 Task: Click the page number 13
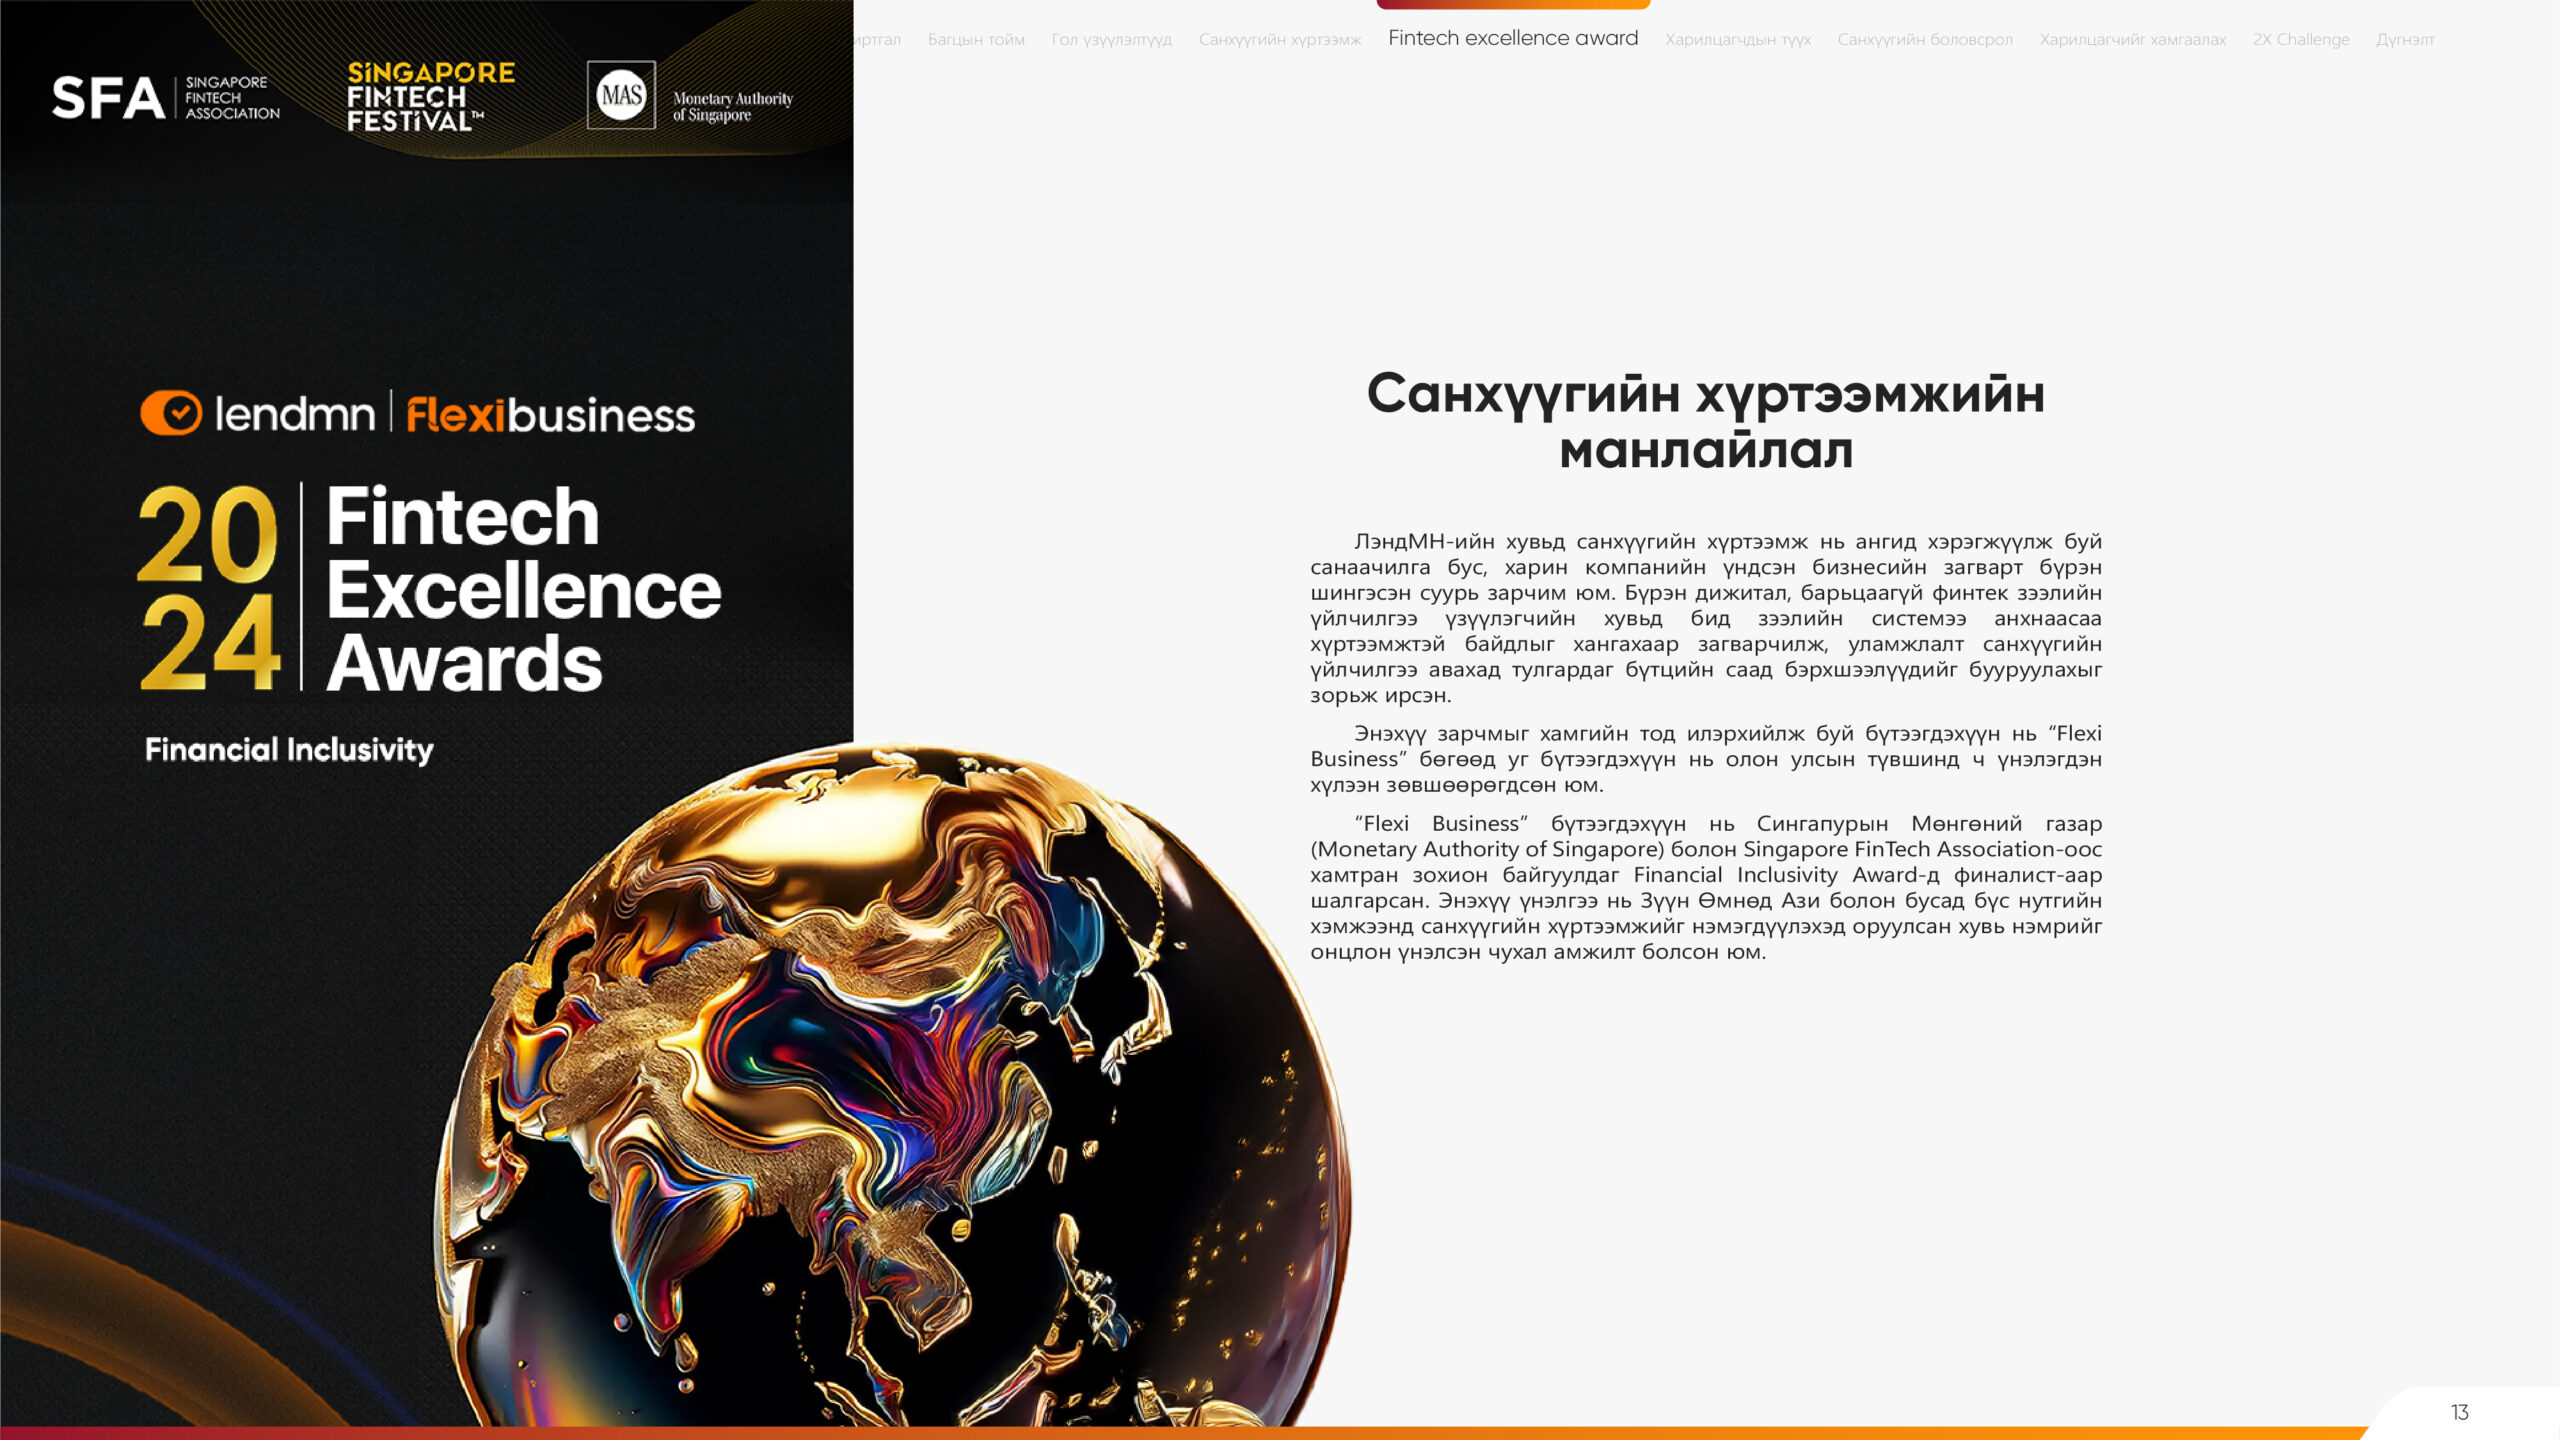point(2459,1412)
